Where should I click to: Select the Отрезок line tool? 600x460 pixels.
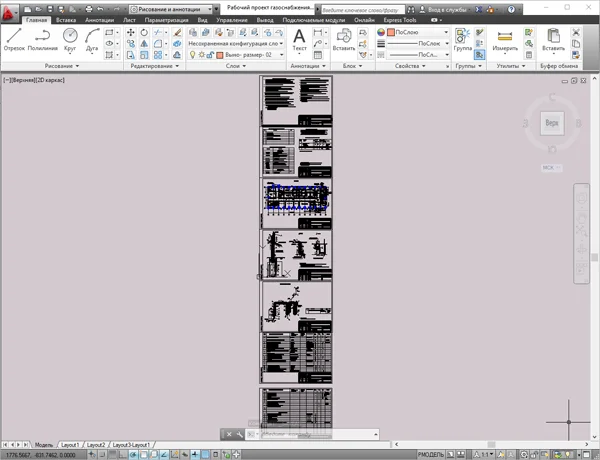tap(14, 39)
